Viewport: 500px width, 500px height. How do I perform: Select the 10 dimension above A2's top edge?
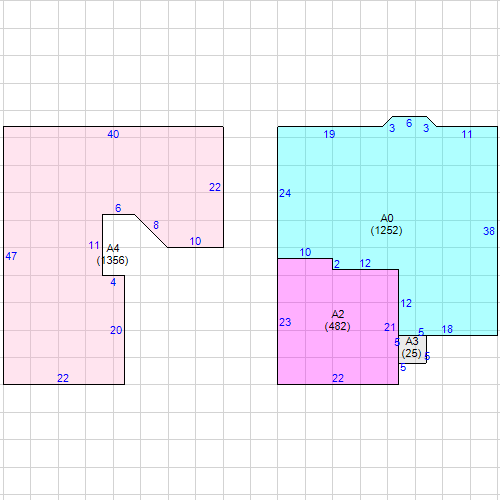click(305, 252)
